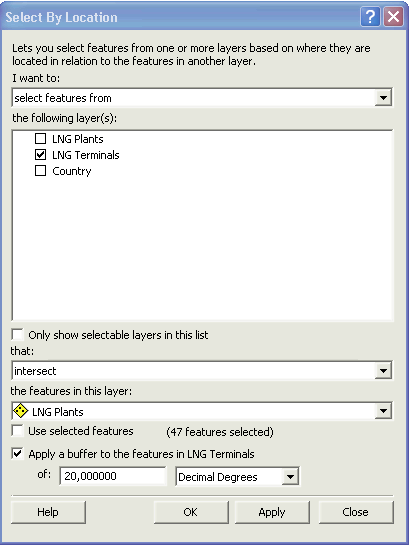The width and height of the screenshot is (409, 546).
Task: Click the Close button at bottom right
Action: click(x=356, y=512)
